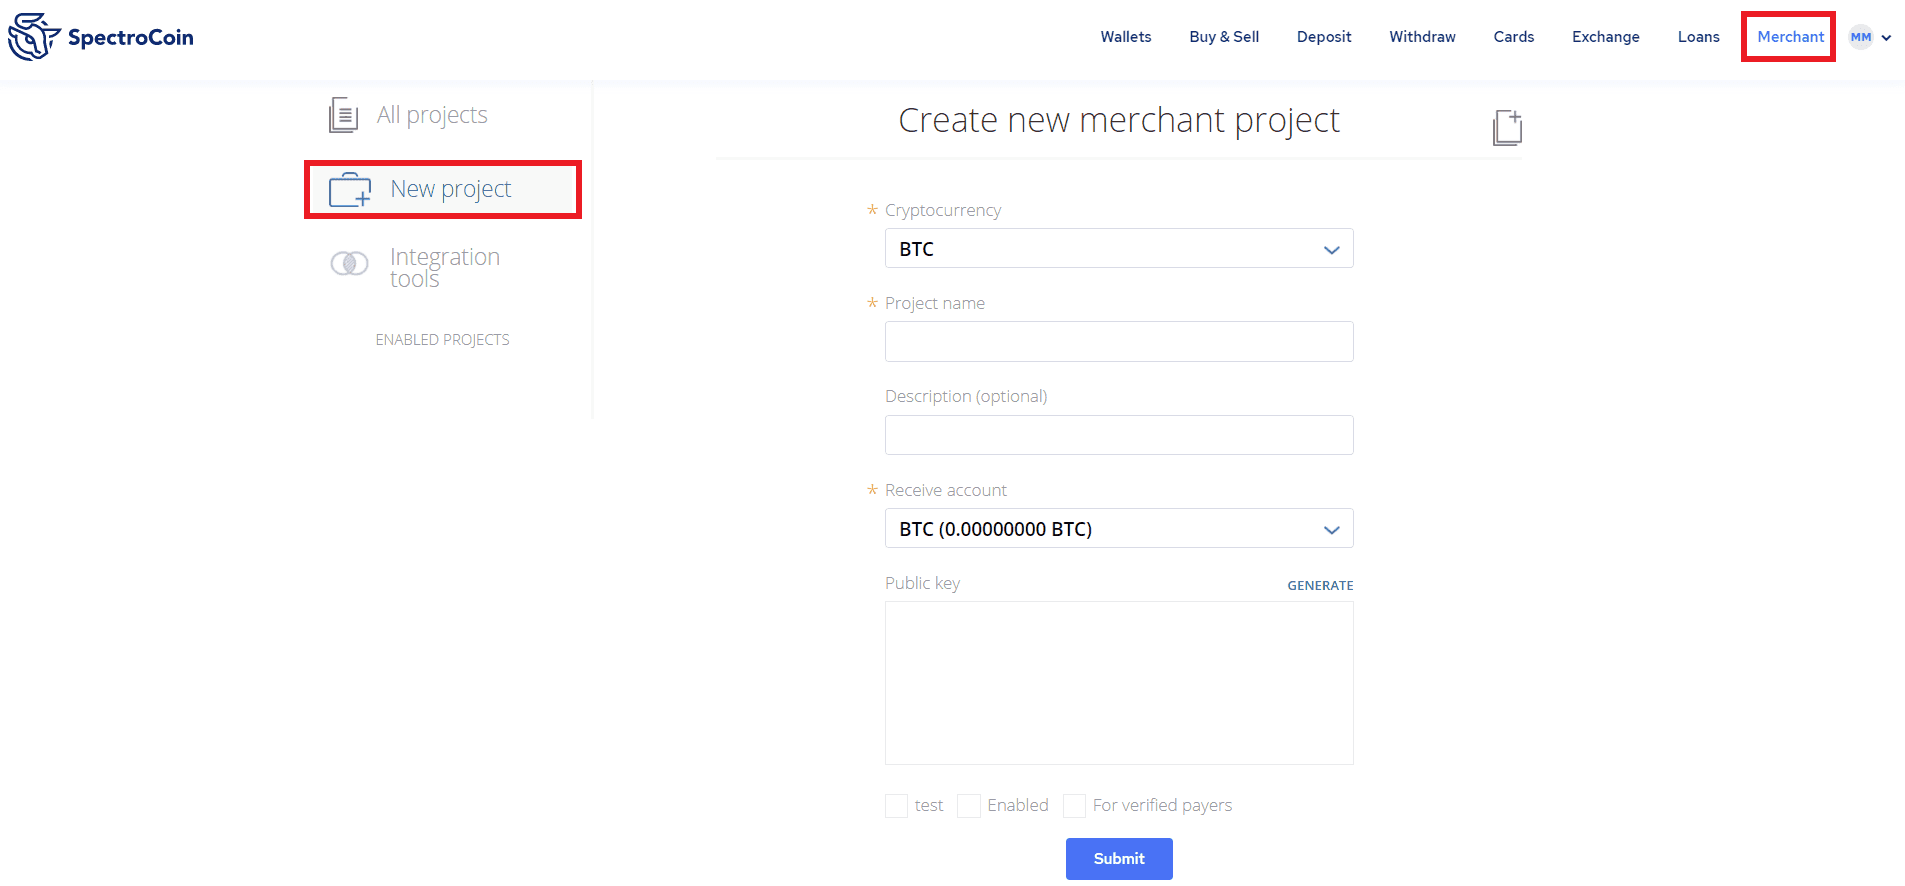
Task: Select the Merchant menu item
Action: 1790,37
